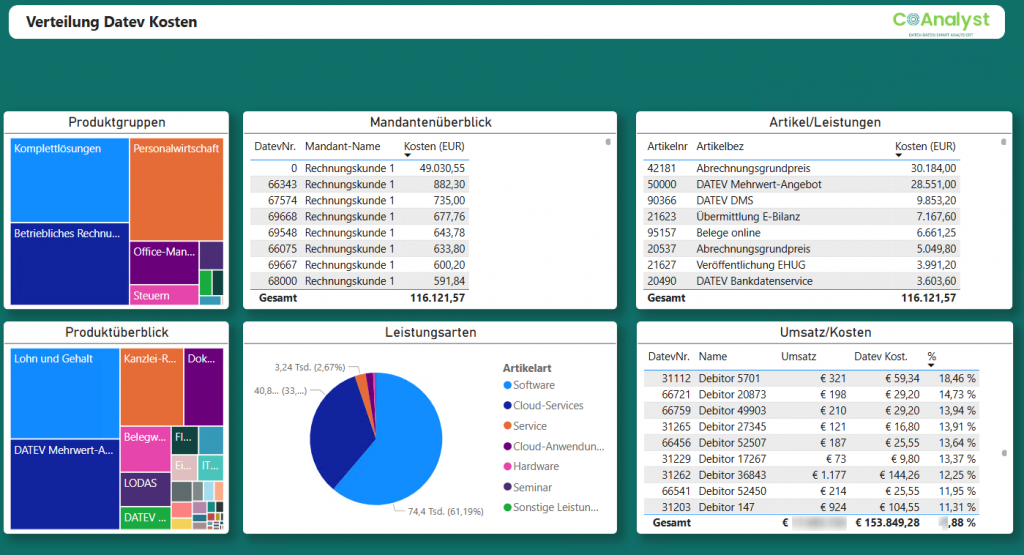The image size is (1024, 555).
Task: Sort Mandantenüberblick by Kosten (EUR) column
Action: (434, 146)
